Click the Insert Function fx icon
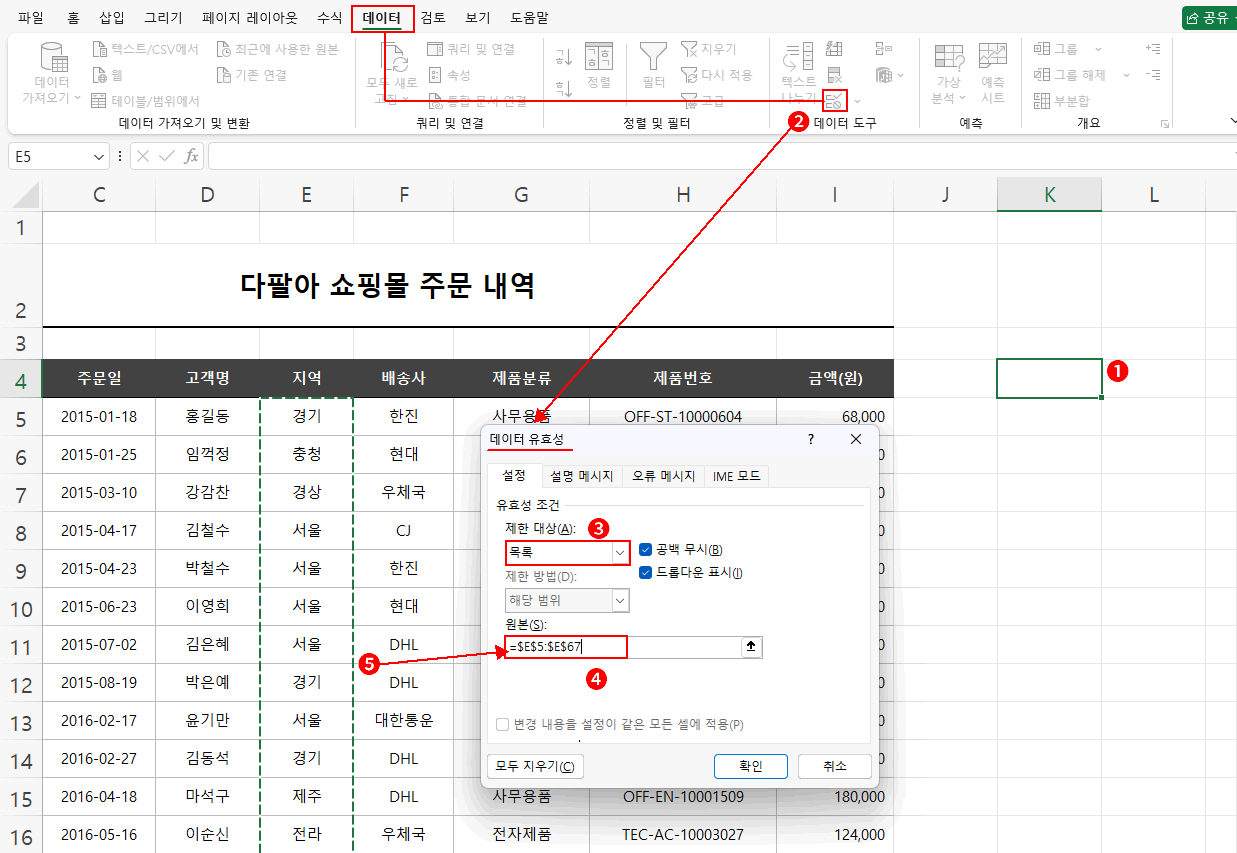The image size is (1237, 853). (191, 156)
